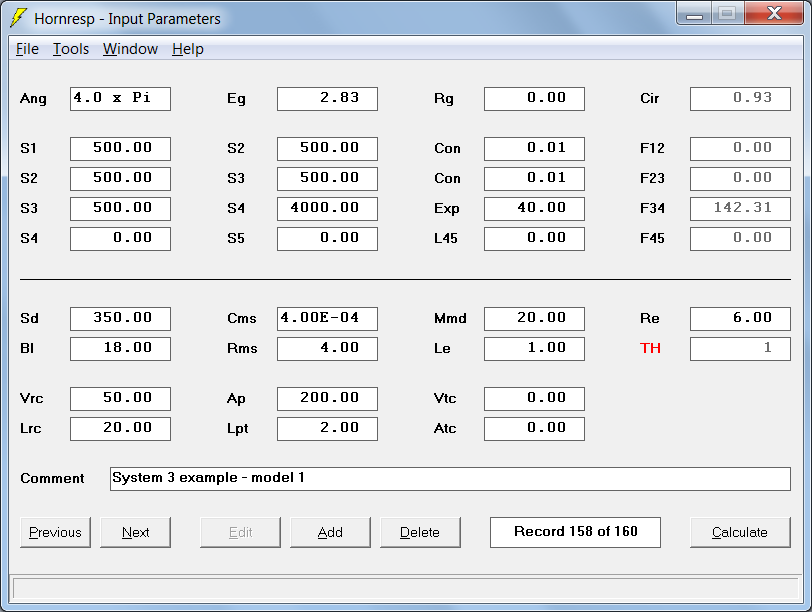Screen dimensions: 812x612
Task: Click the Cir value 0.93
Action: click(x=740, y=98)
